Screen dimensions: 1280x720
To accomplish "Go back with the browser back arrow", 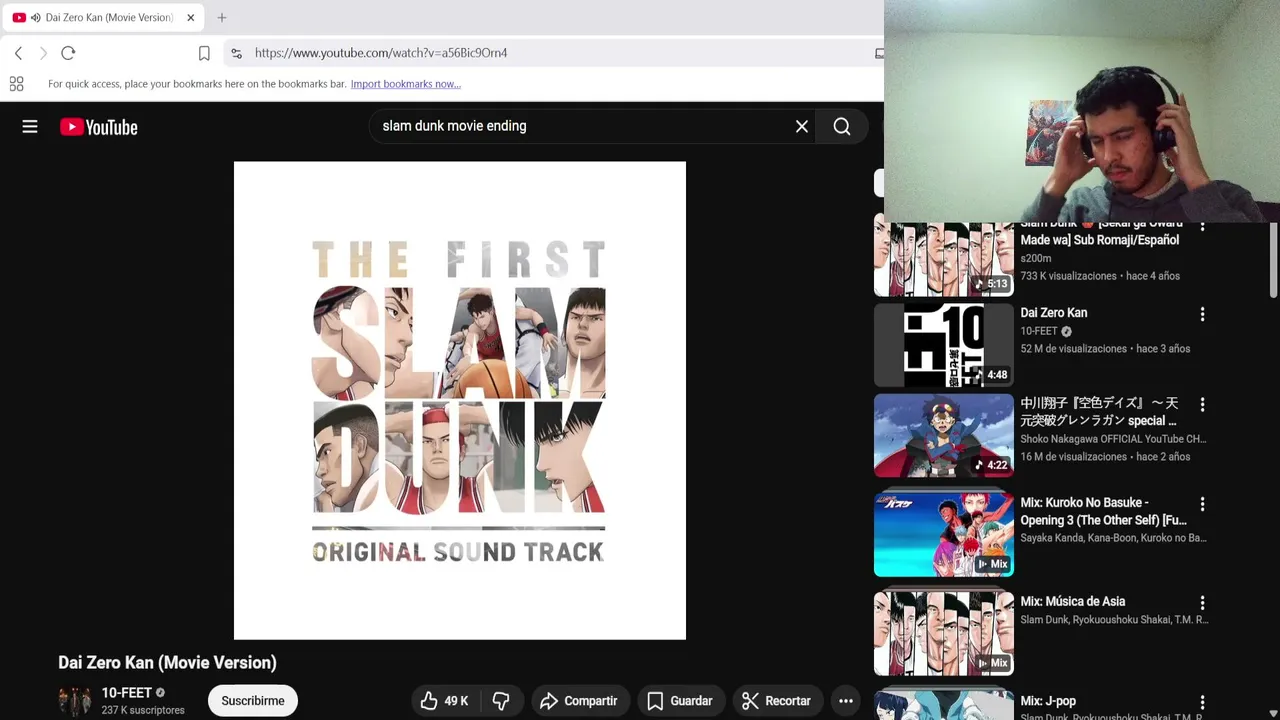I will tap(18, 53).
